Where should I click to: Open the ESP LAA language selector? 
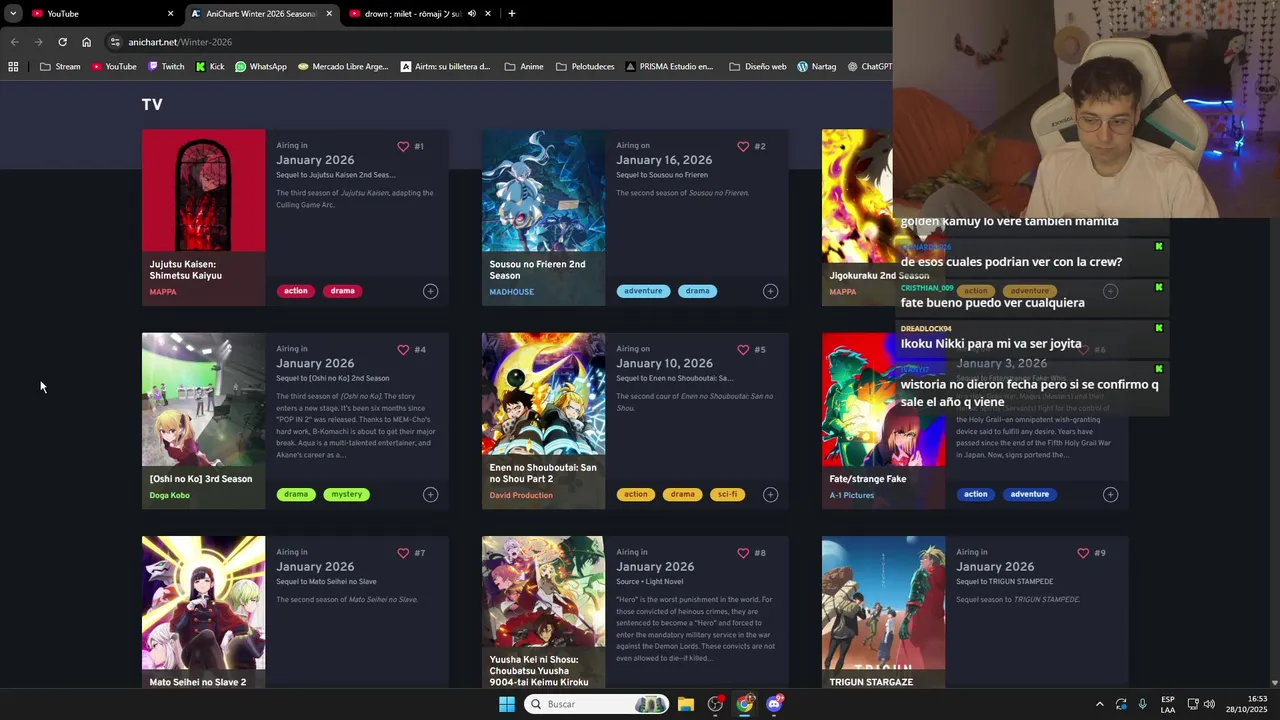pos(1168,704)
